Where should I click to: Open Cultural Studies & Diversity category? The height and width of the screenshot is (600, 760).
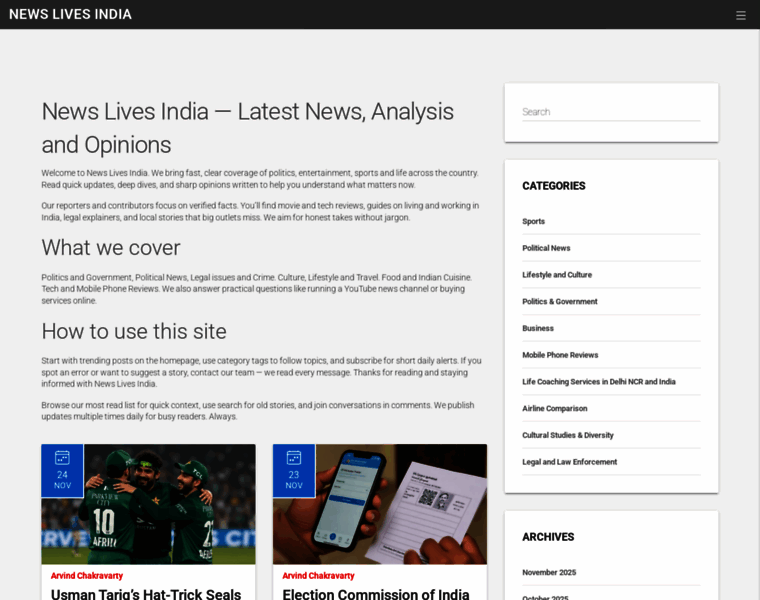567,435
